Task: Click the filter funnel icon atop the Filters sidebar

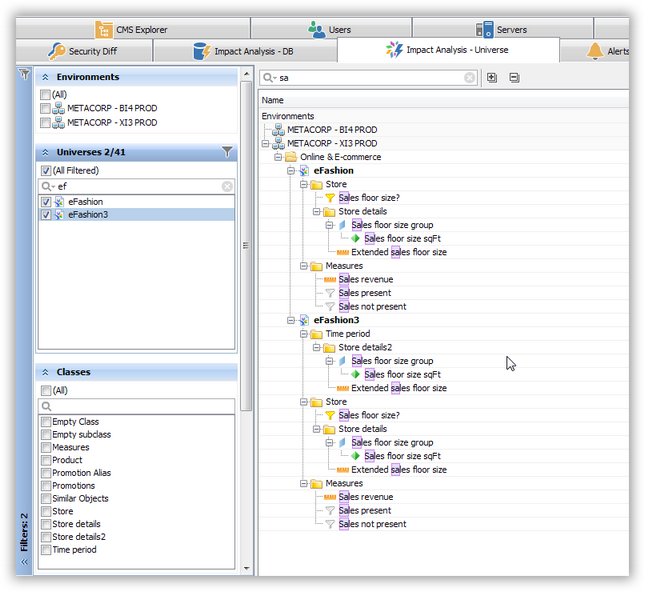Action: [24, 74]
